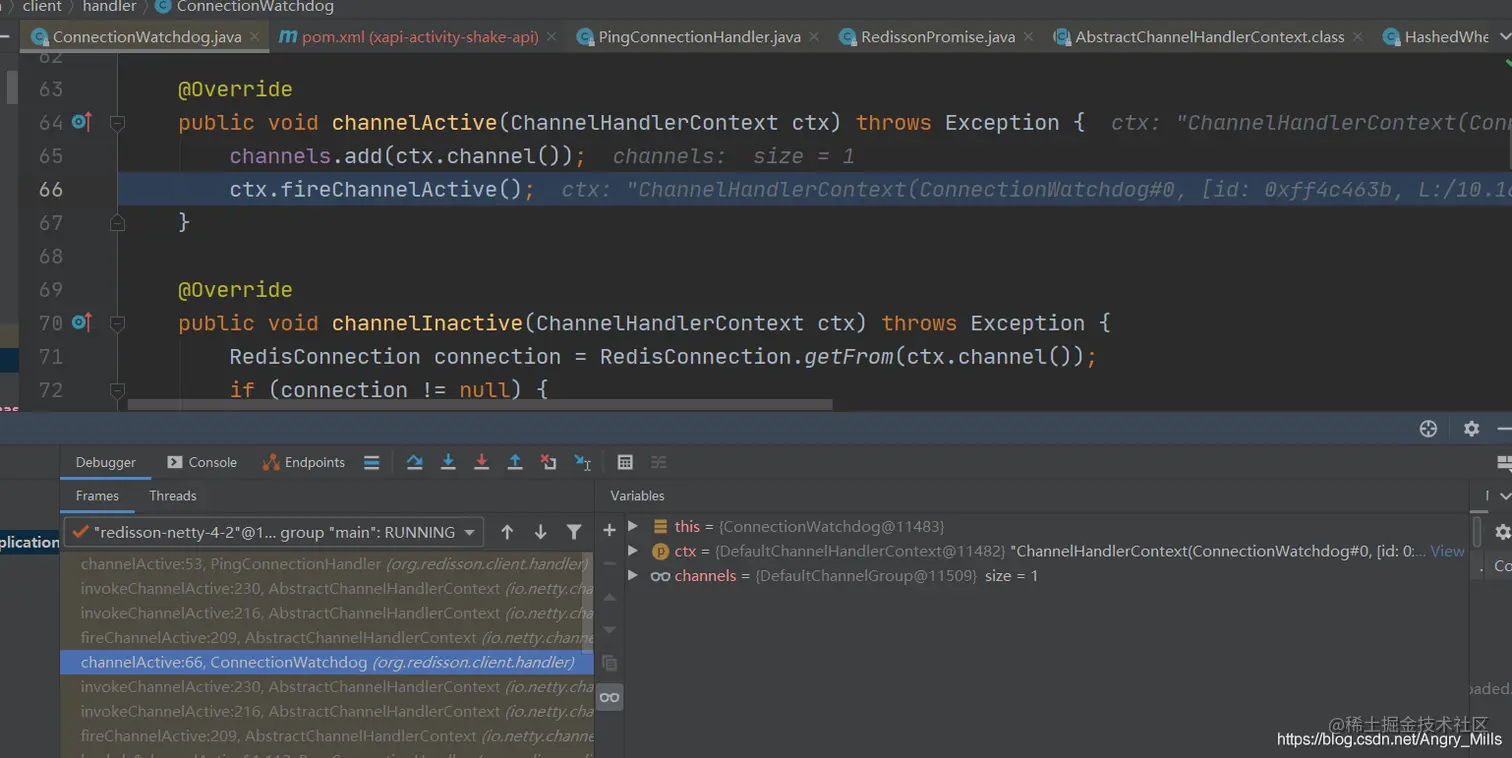This screenshot has width=1512, height=758.
Task: Click the crosshair target icon in debug header
Action: [1428, 428]
